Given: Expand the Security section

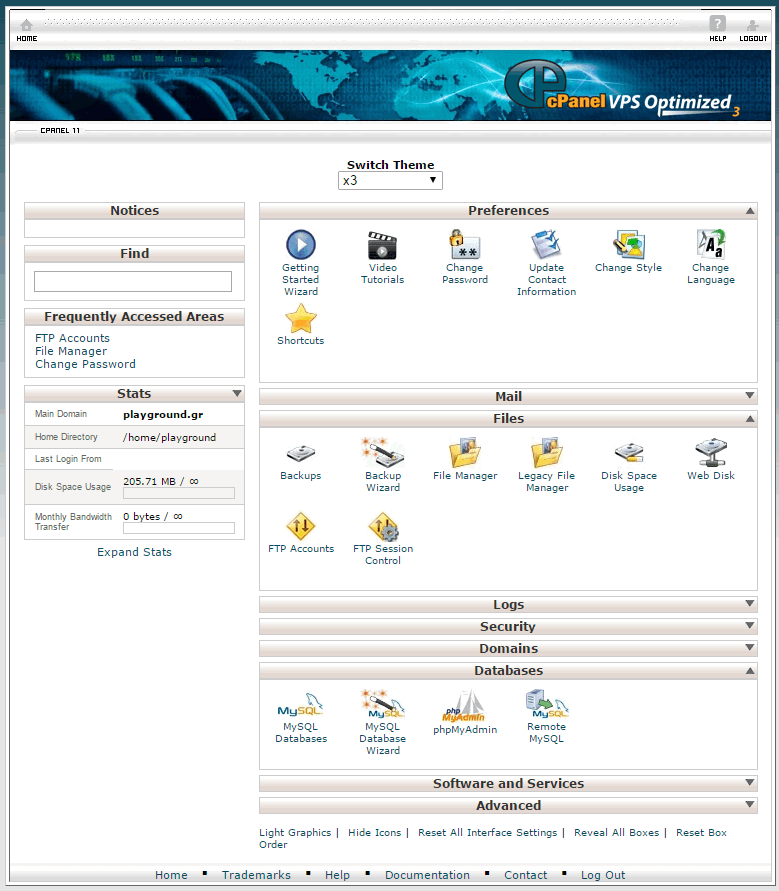Looking at the screenshot, I should (750, 626).
